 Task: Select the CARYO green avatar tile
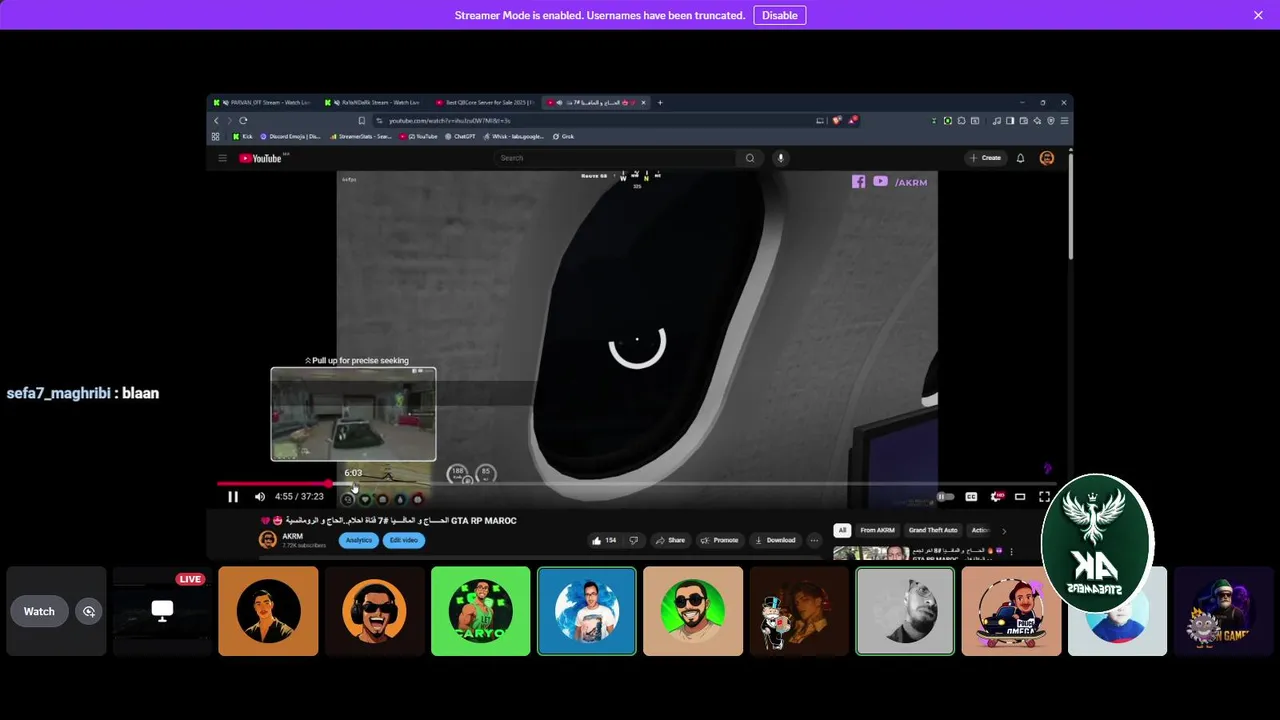[480, 611]
